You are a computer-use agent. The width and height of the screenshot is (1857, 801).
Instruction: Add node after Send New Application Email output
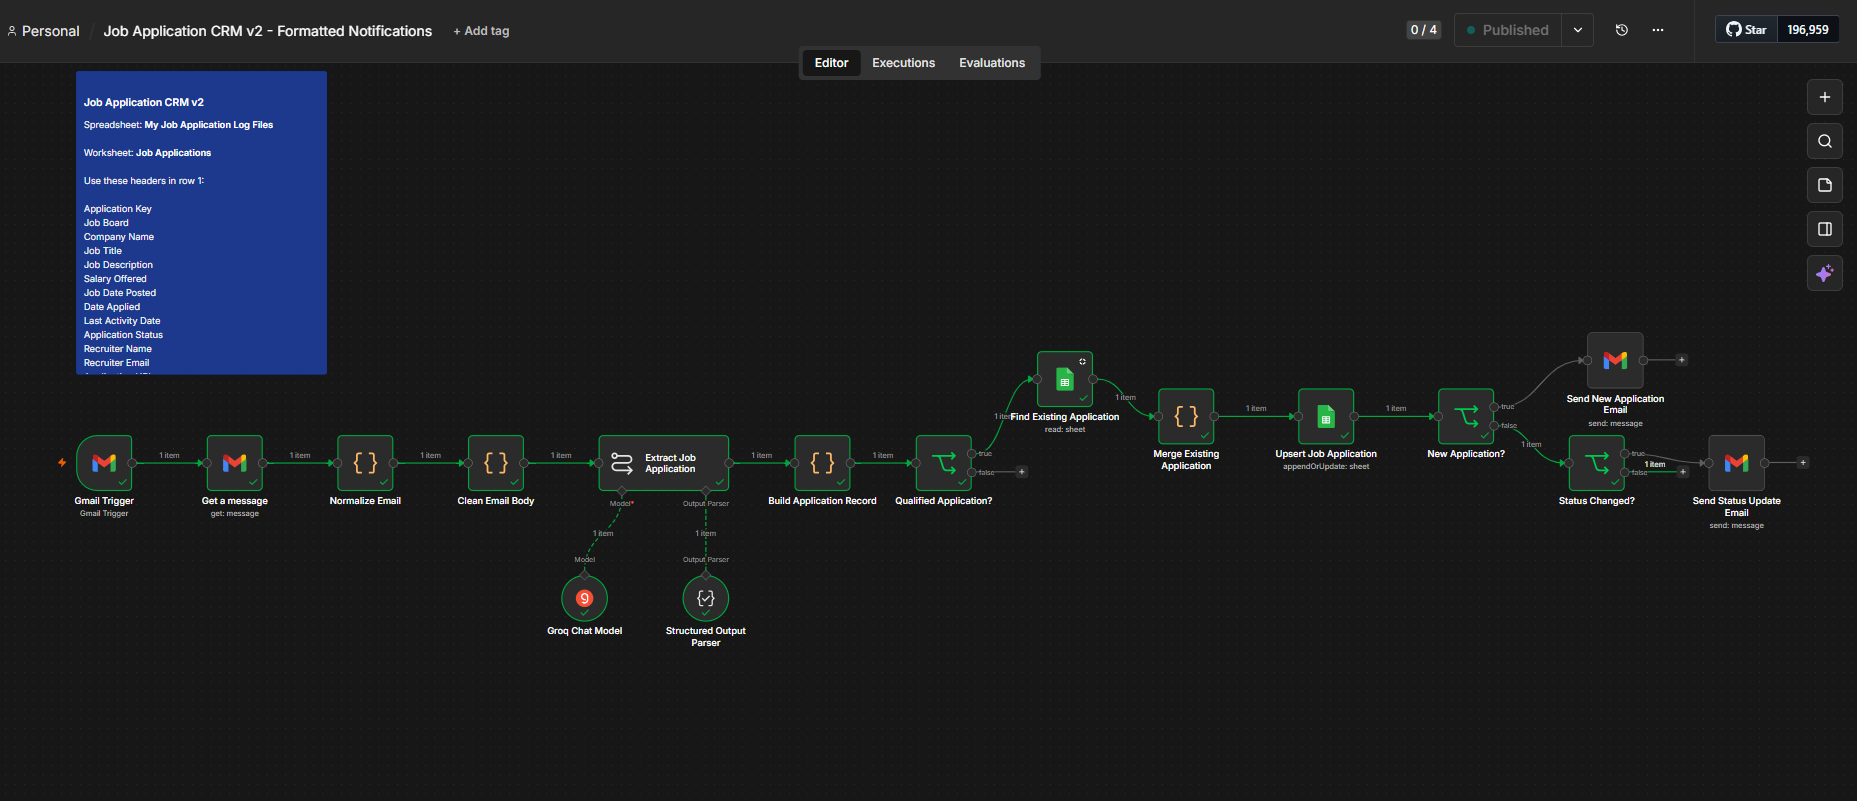point(1682,360)
